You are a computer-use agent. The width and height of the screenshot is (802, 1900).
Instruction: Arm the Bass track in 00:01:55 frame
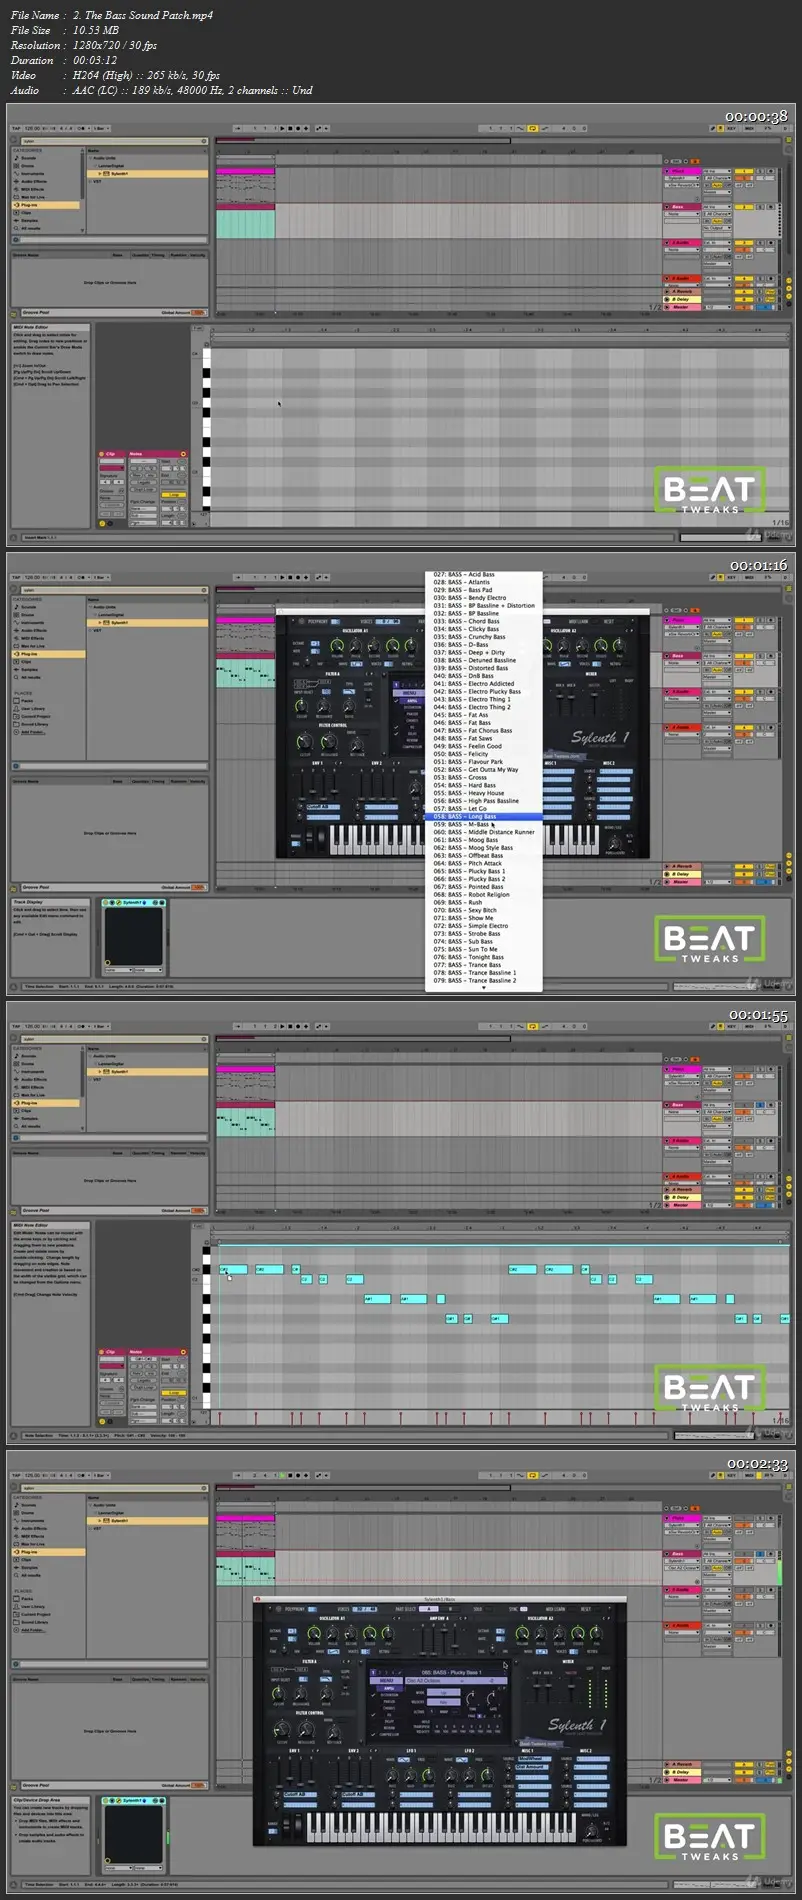click(771, 1105)
